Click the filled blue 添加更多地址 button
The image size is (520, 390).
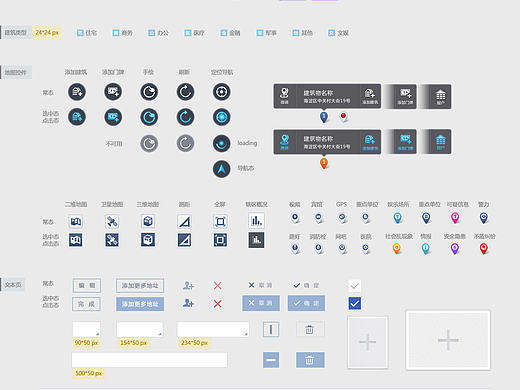pos(140,304)
